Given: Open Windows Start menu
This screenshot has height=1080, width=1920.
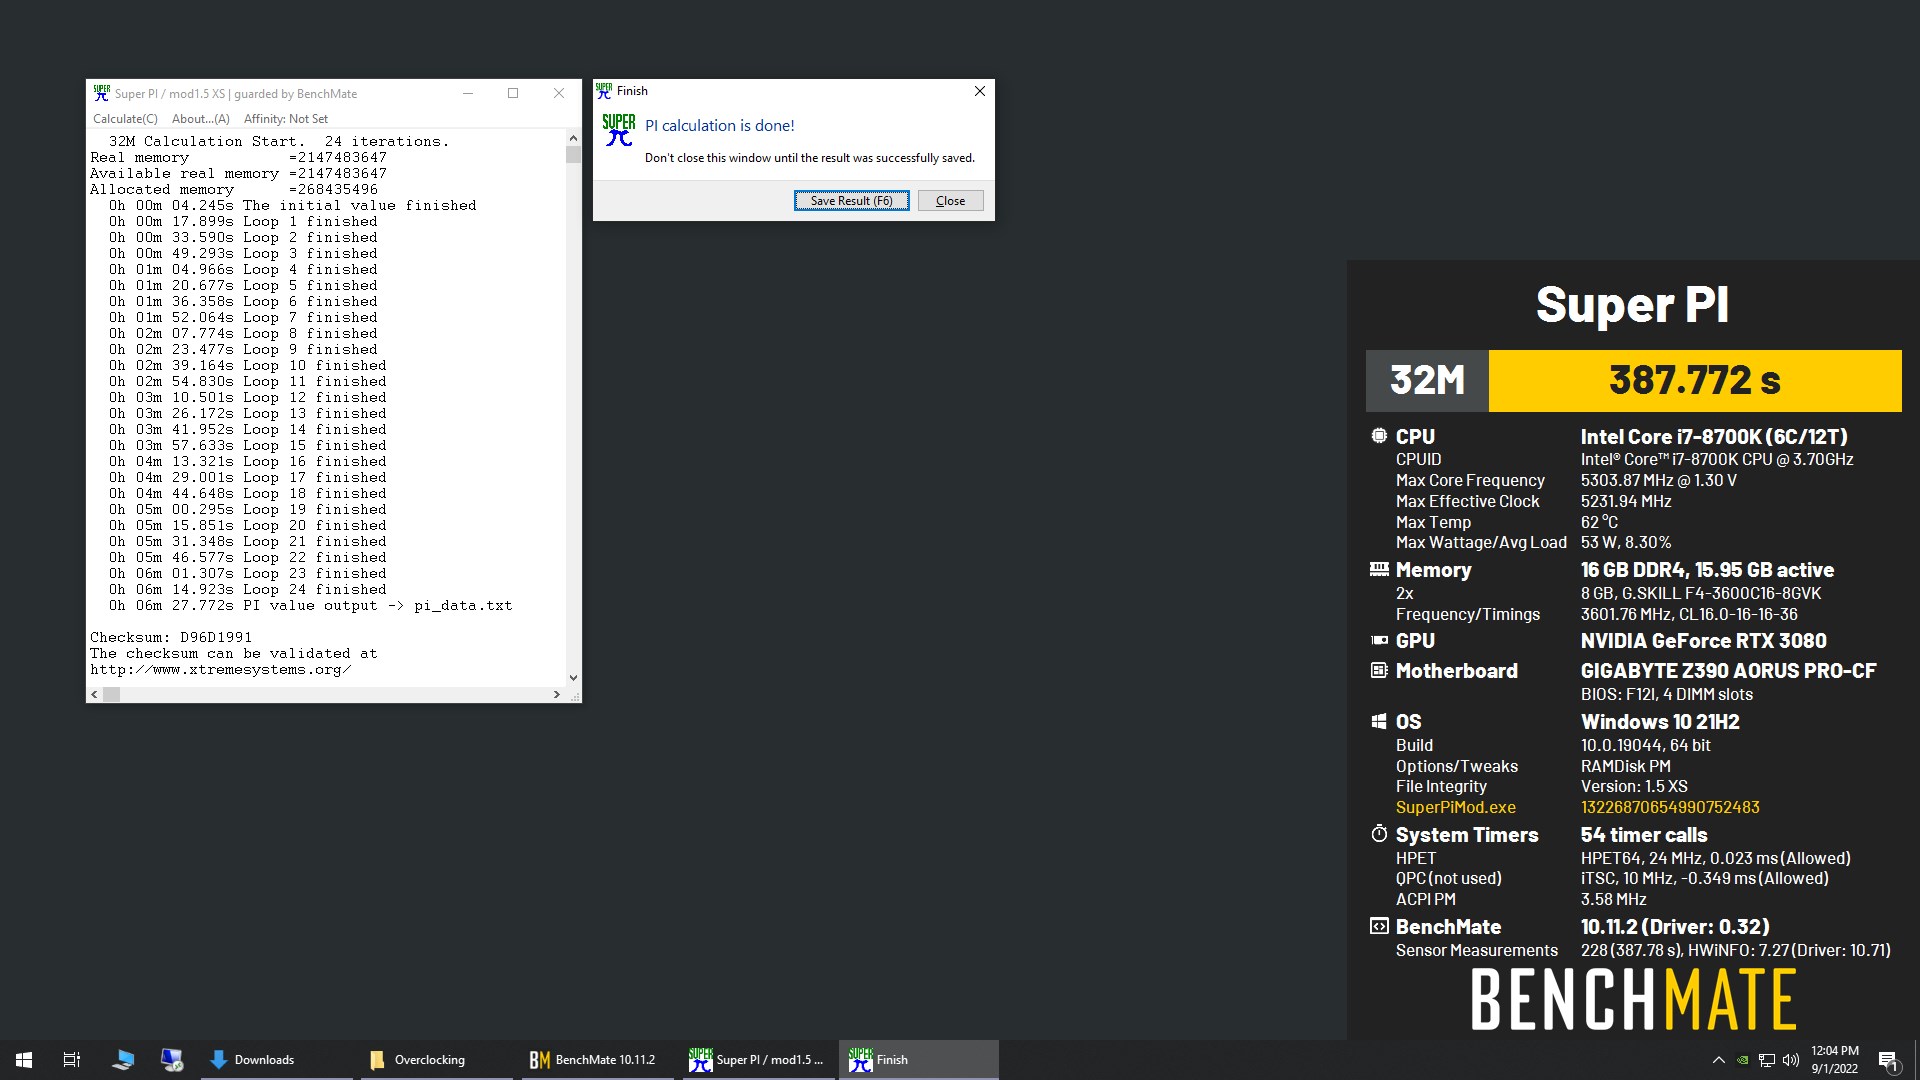Looking at the screenshot, I should 24,1060.
